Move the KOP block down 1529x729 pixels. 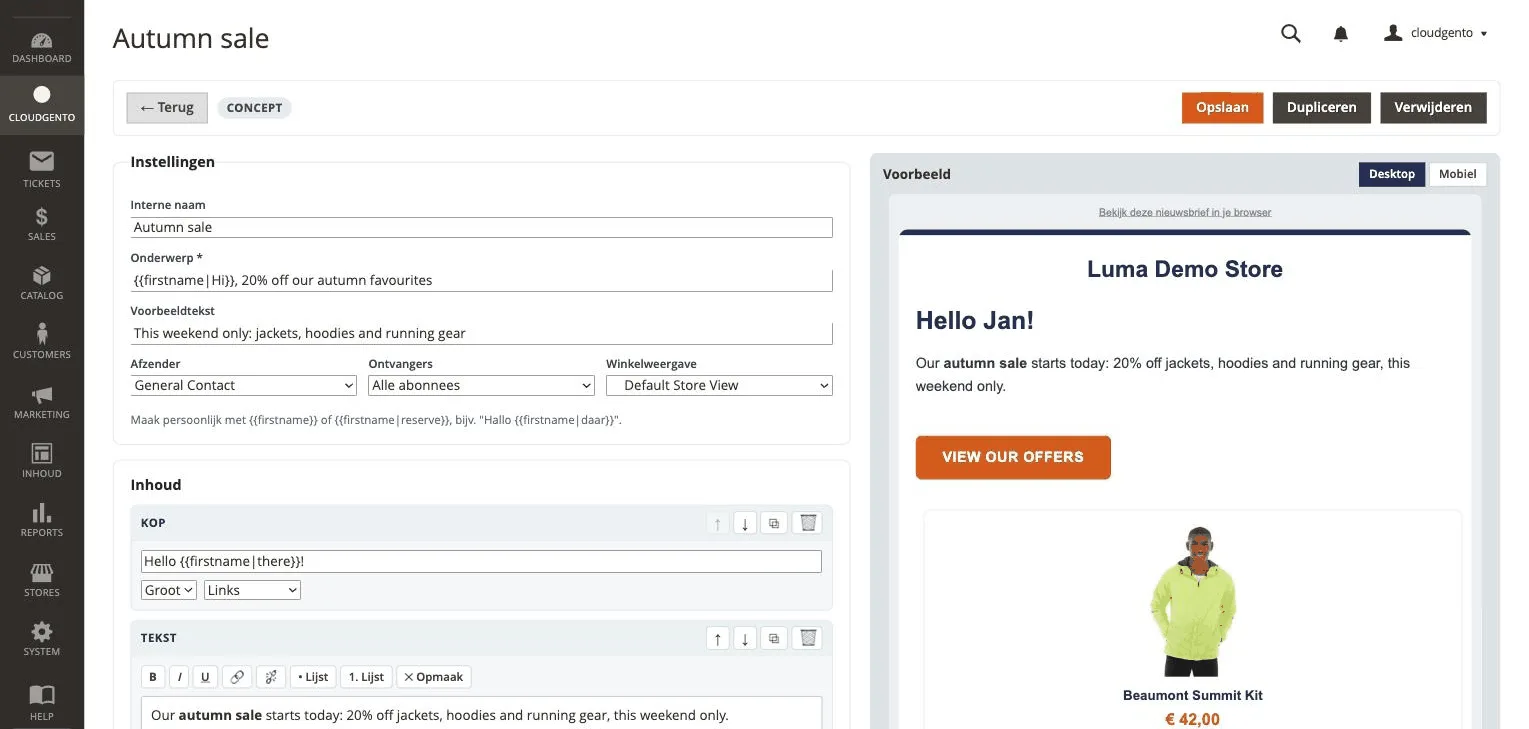[x=744, y=523]
